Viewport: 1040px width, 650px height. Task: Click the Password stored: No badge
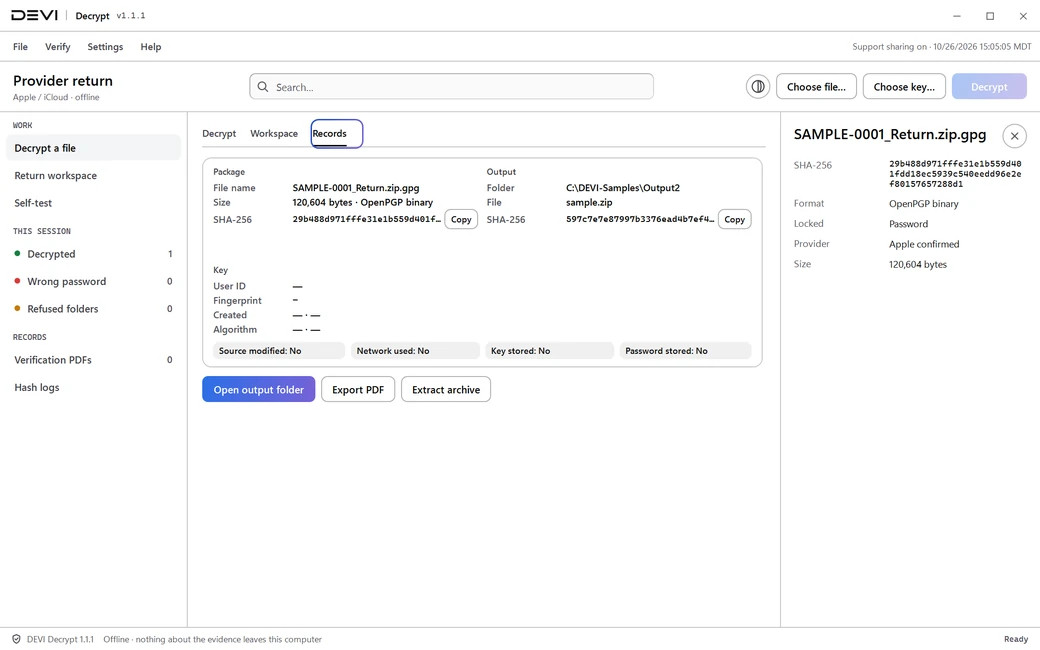(x=685, y=351)
